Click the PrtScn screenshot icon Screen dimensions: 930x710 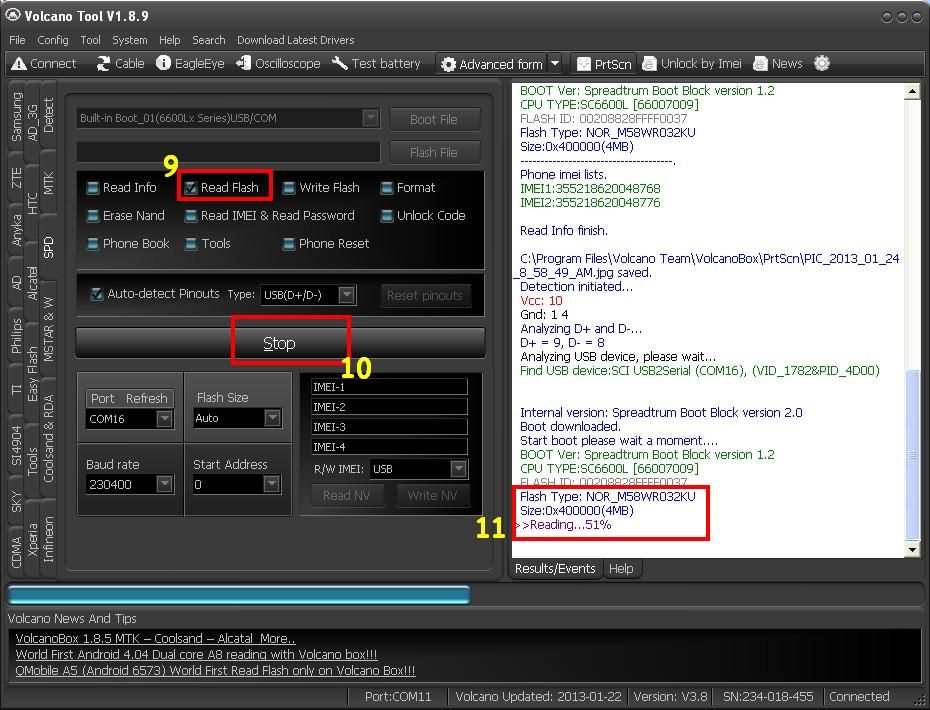(x=584, y=63)
